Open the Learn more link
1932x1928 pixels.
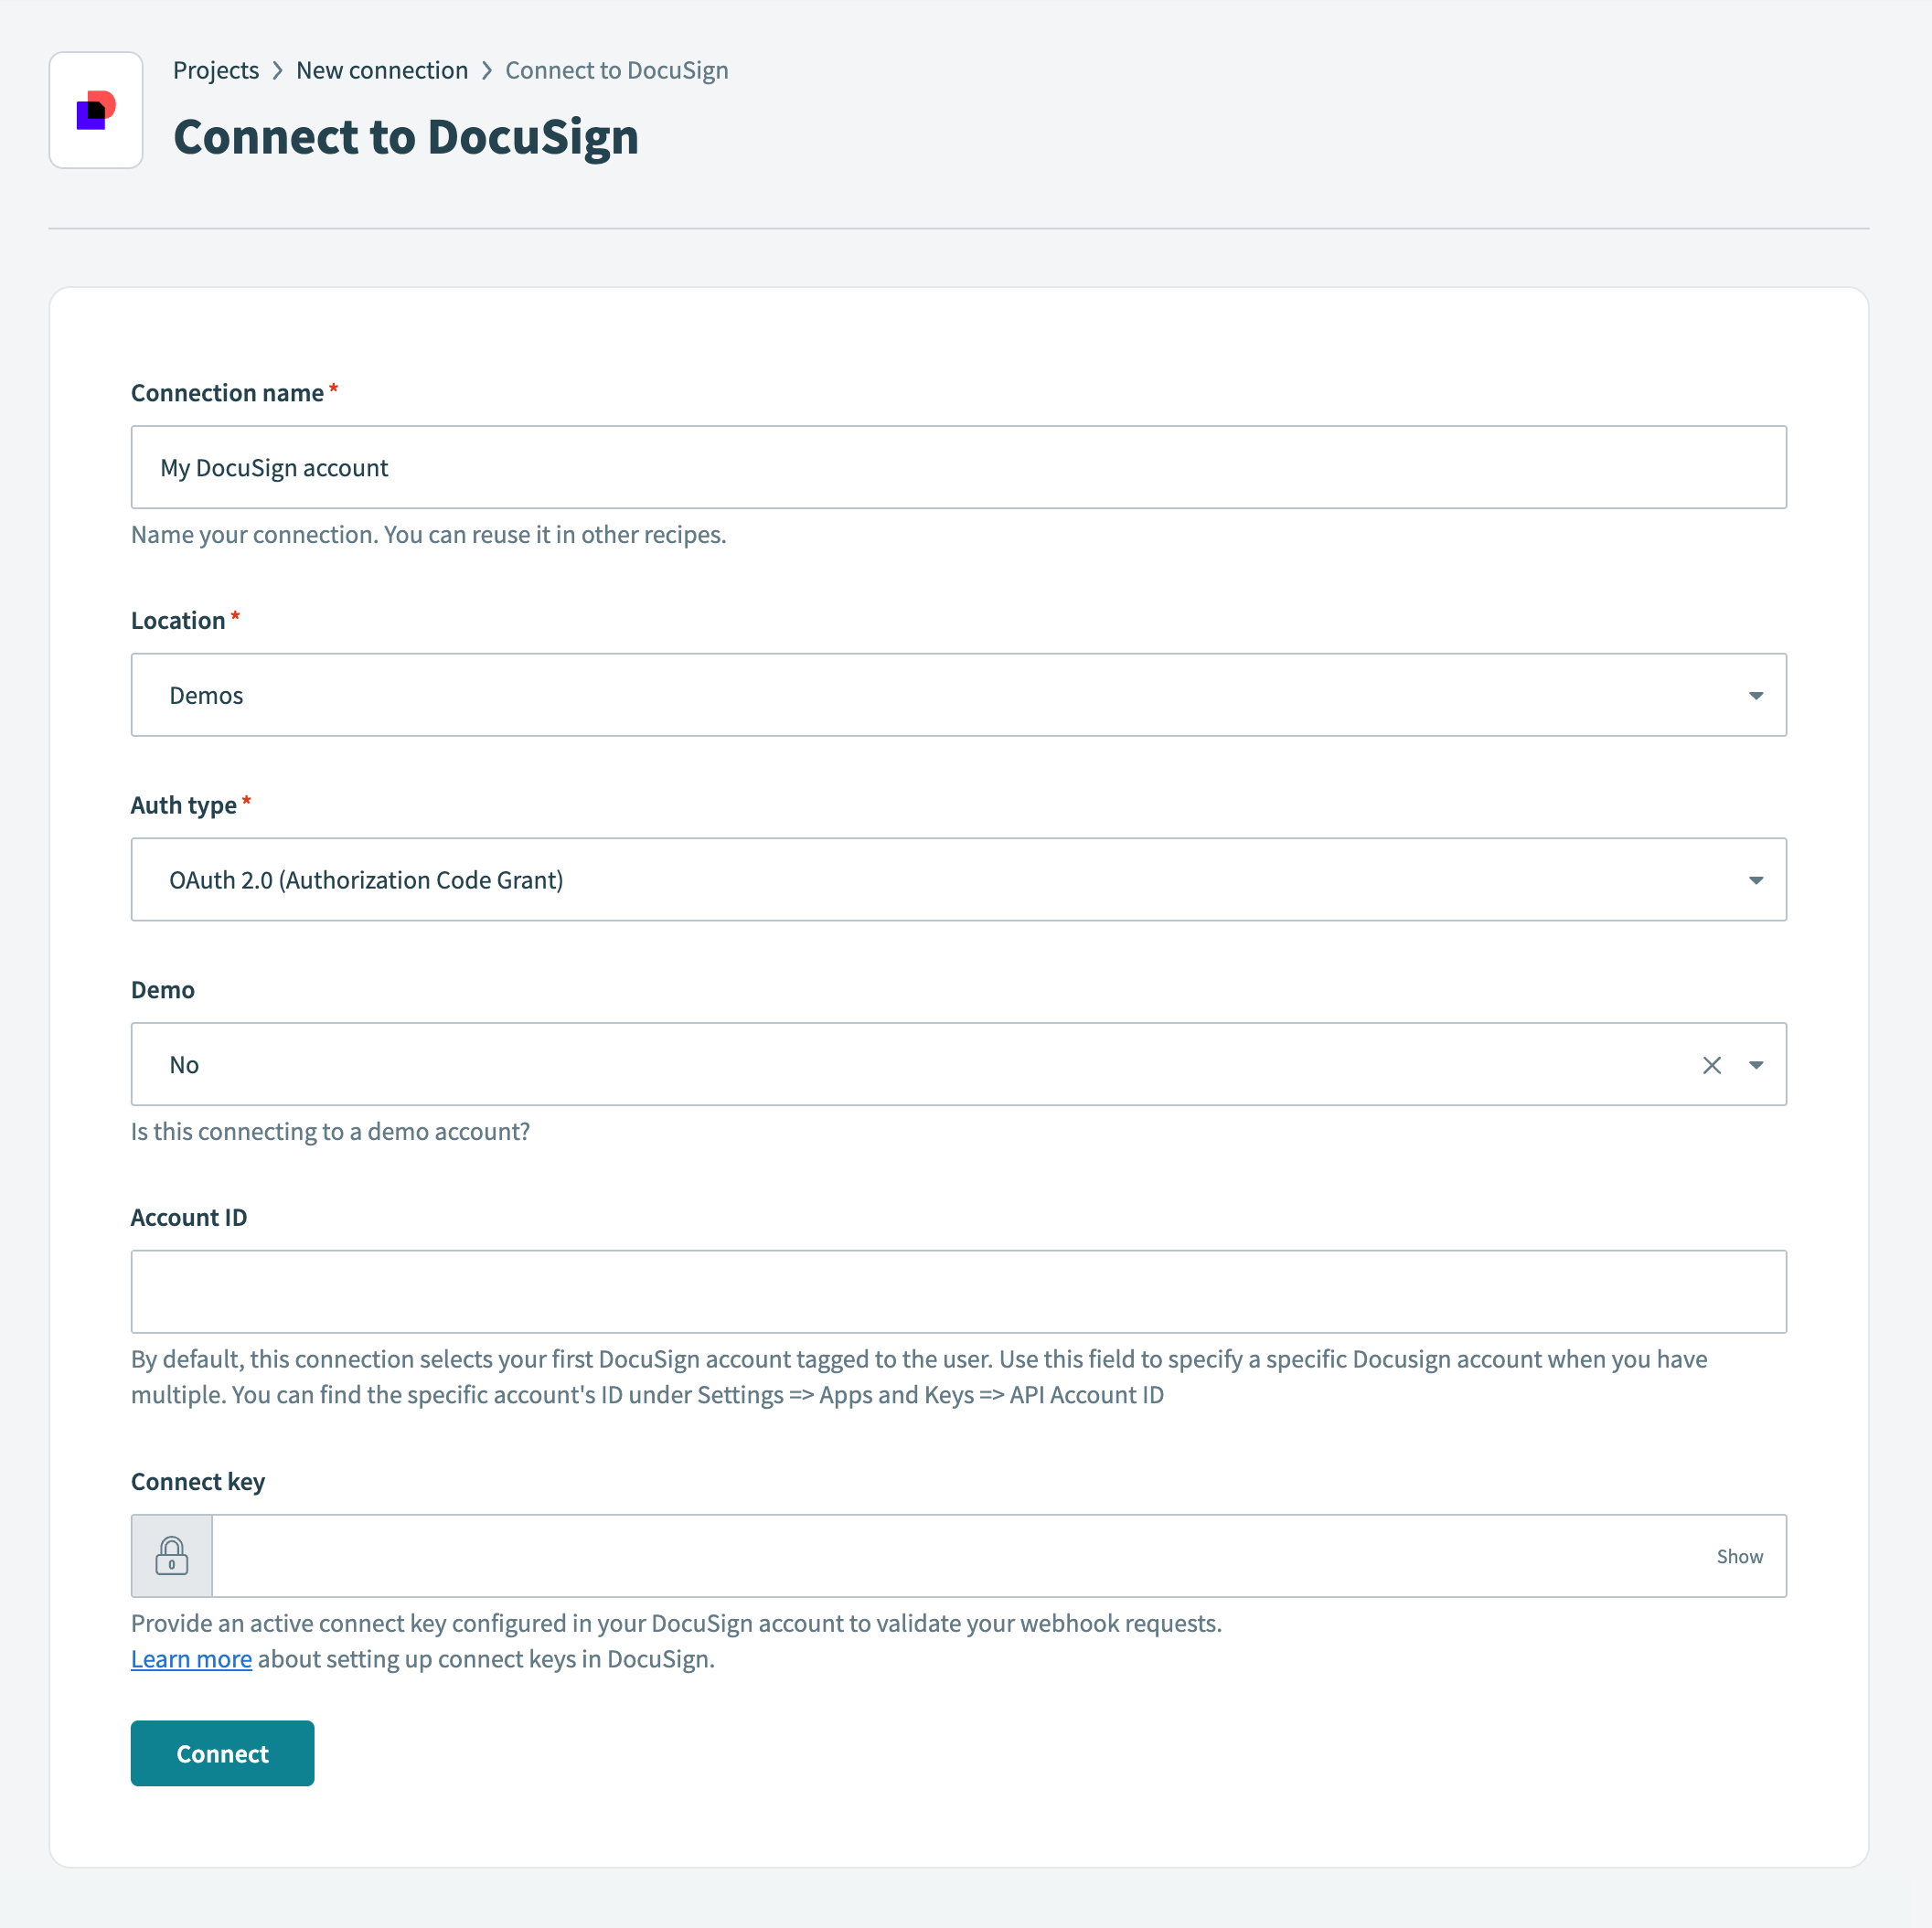pos(191,1658)
